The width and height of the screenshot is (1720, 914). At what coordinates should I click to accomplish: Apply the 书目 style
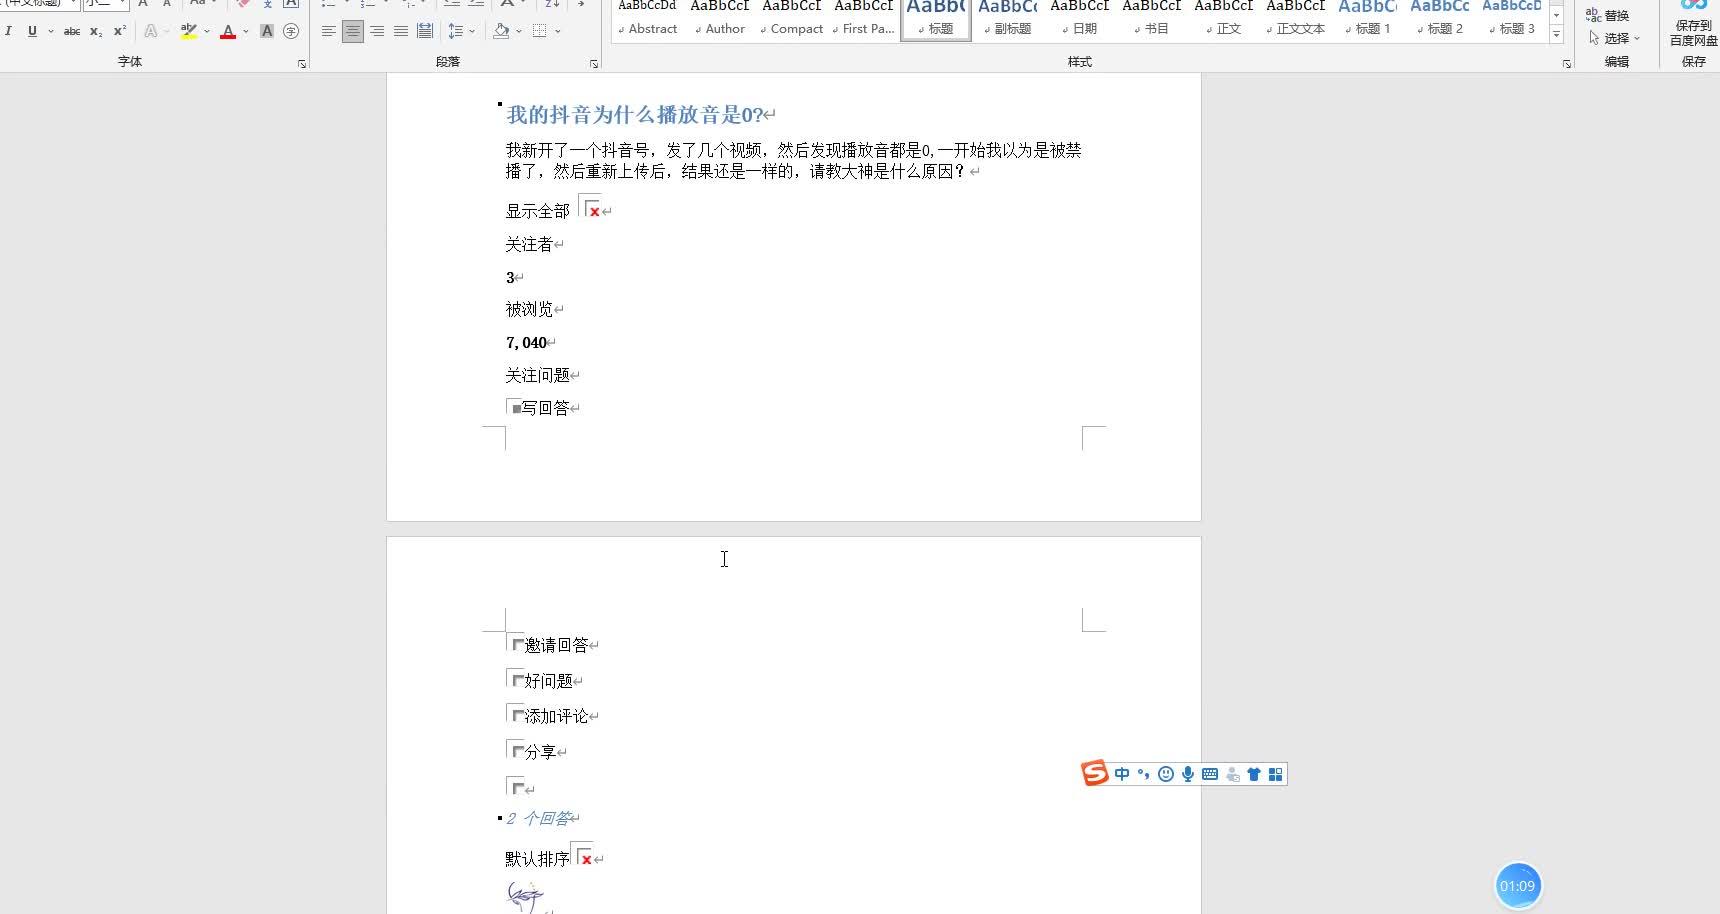1152,19
